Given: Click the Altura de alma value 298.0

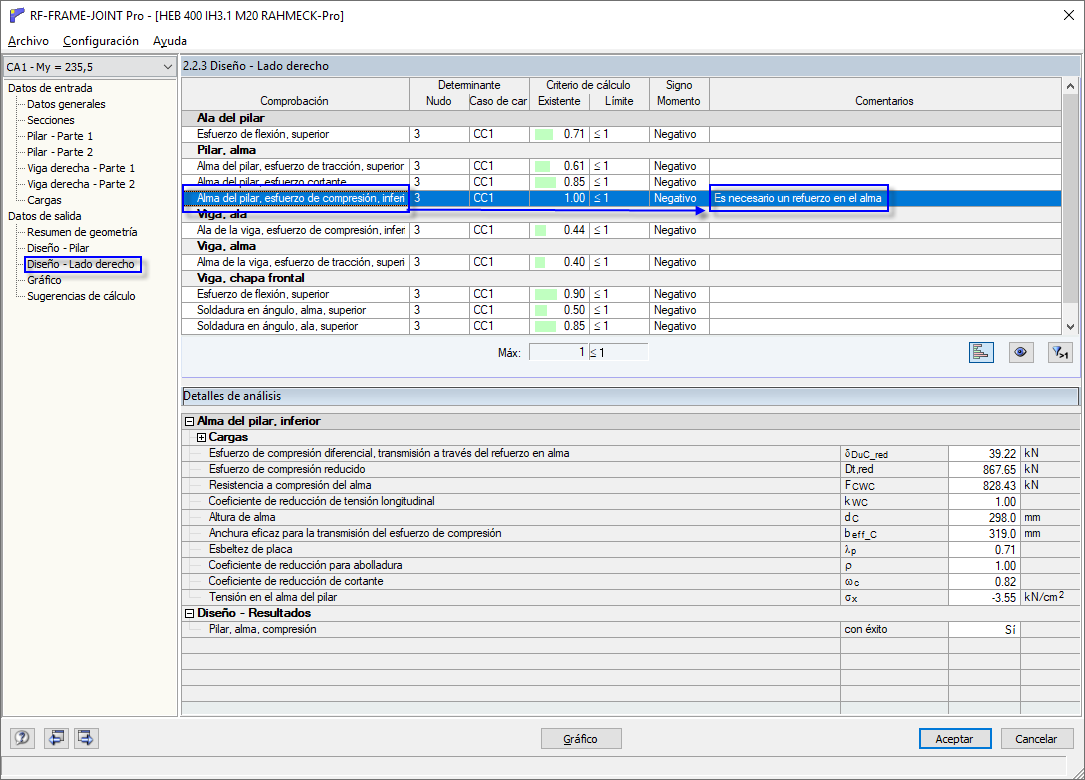Looking at the screenshot, I should point(984,517).
